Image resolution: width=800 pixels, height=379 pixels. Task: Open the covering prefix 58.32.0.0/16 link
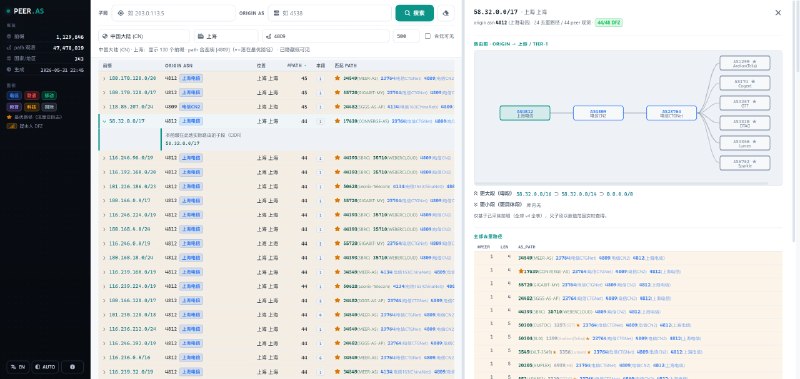click(534, 194)
